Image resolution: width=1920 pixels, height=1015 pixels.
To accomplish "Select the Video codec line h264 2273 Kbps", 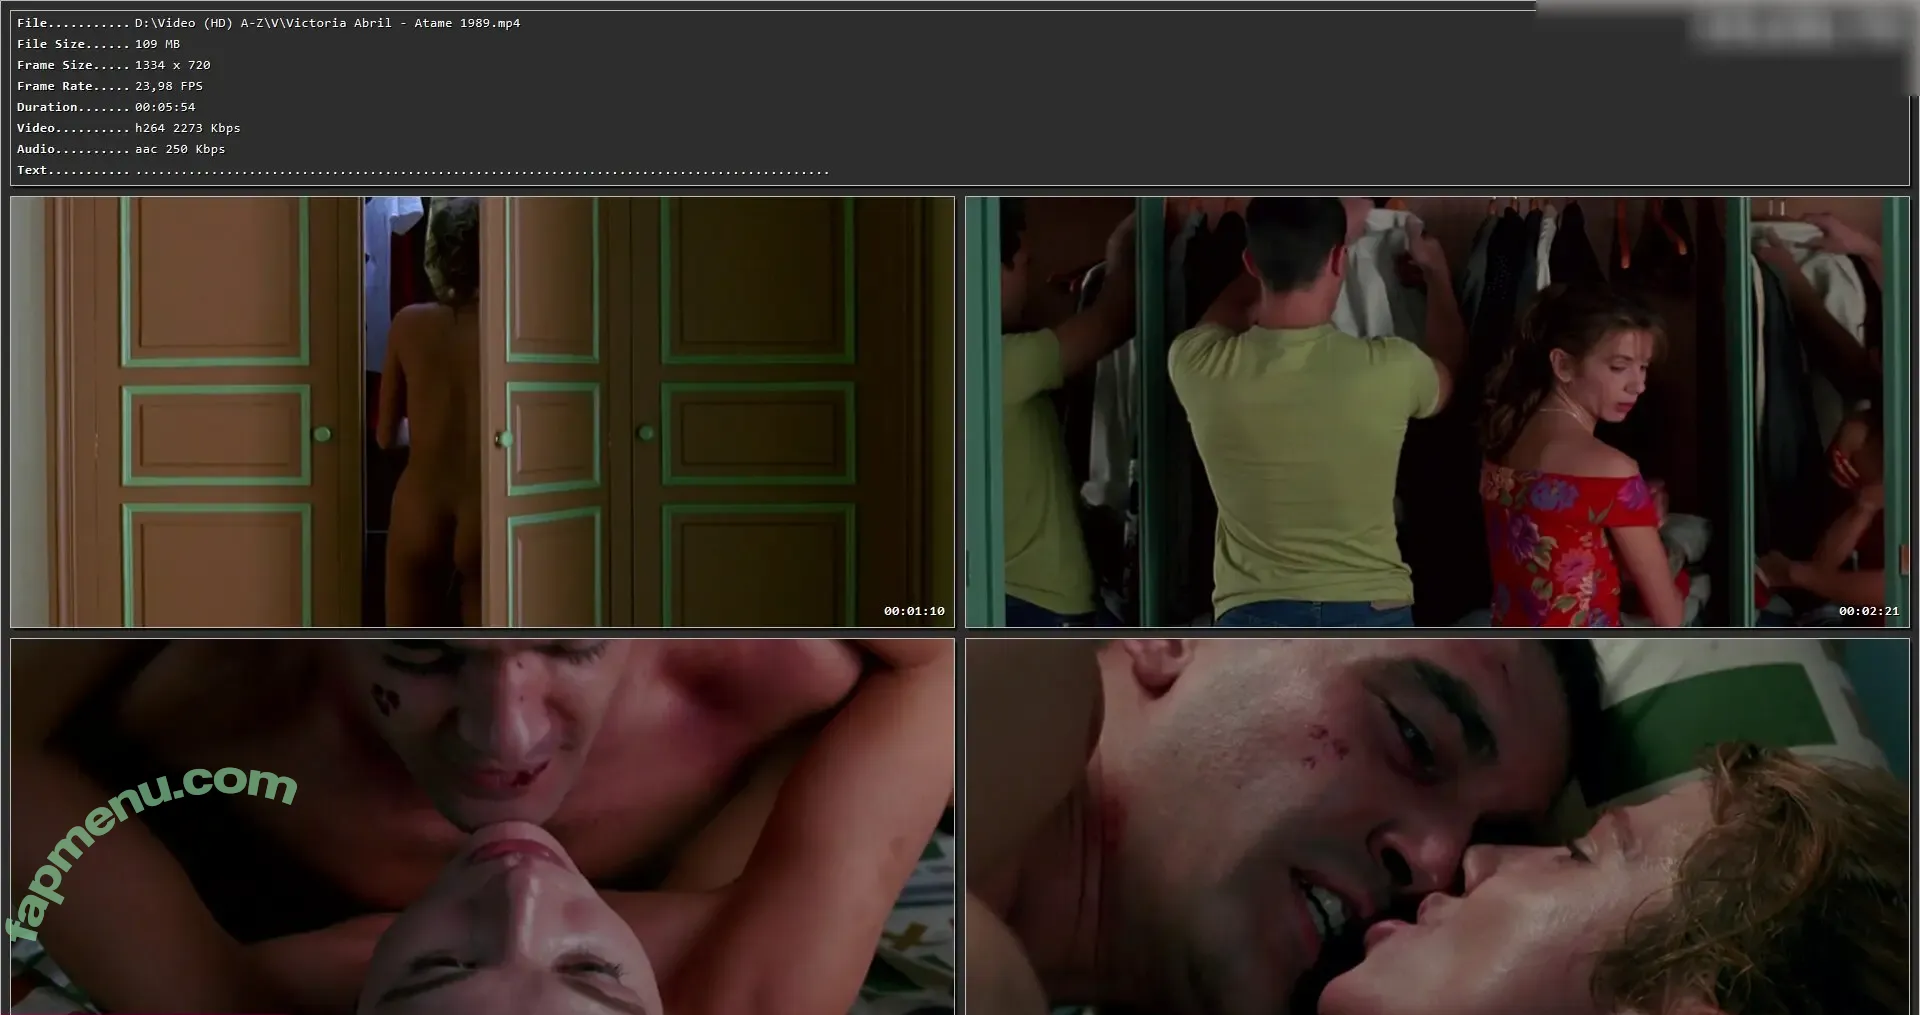I will tap(187, 128).
